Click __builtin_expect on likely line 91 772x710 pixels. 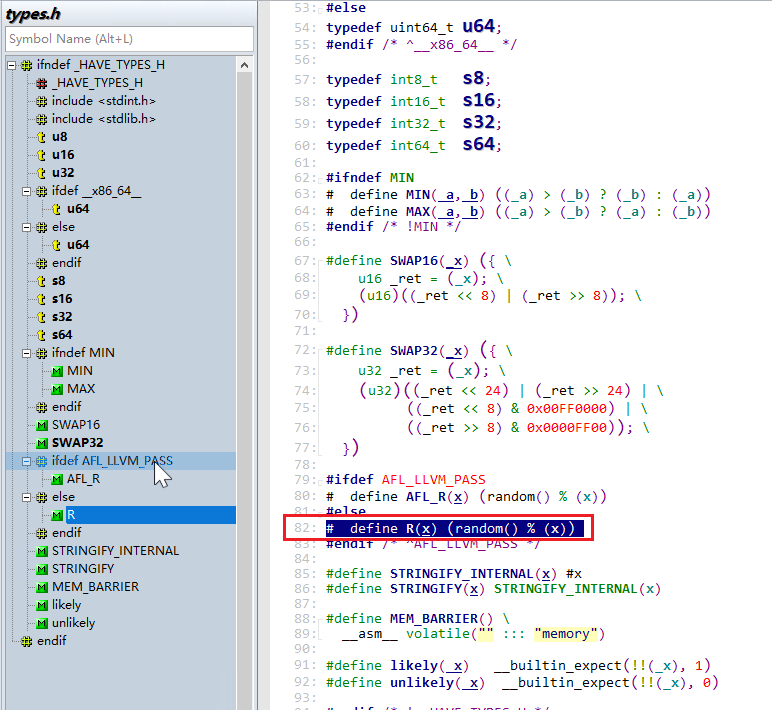(x=558, y=666)
